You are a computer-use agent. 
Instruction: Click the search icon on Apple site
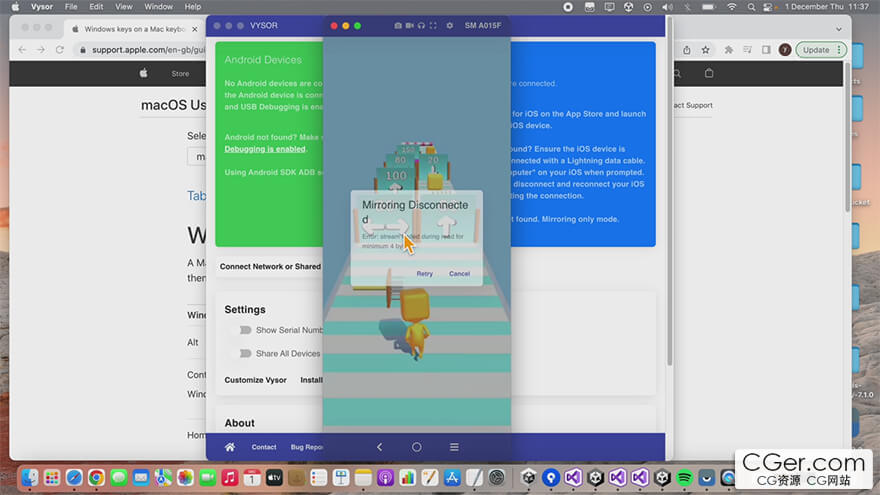[x=677, y=74]
